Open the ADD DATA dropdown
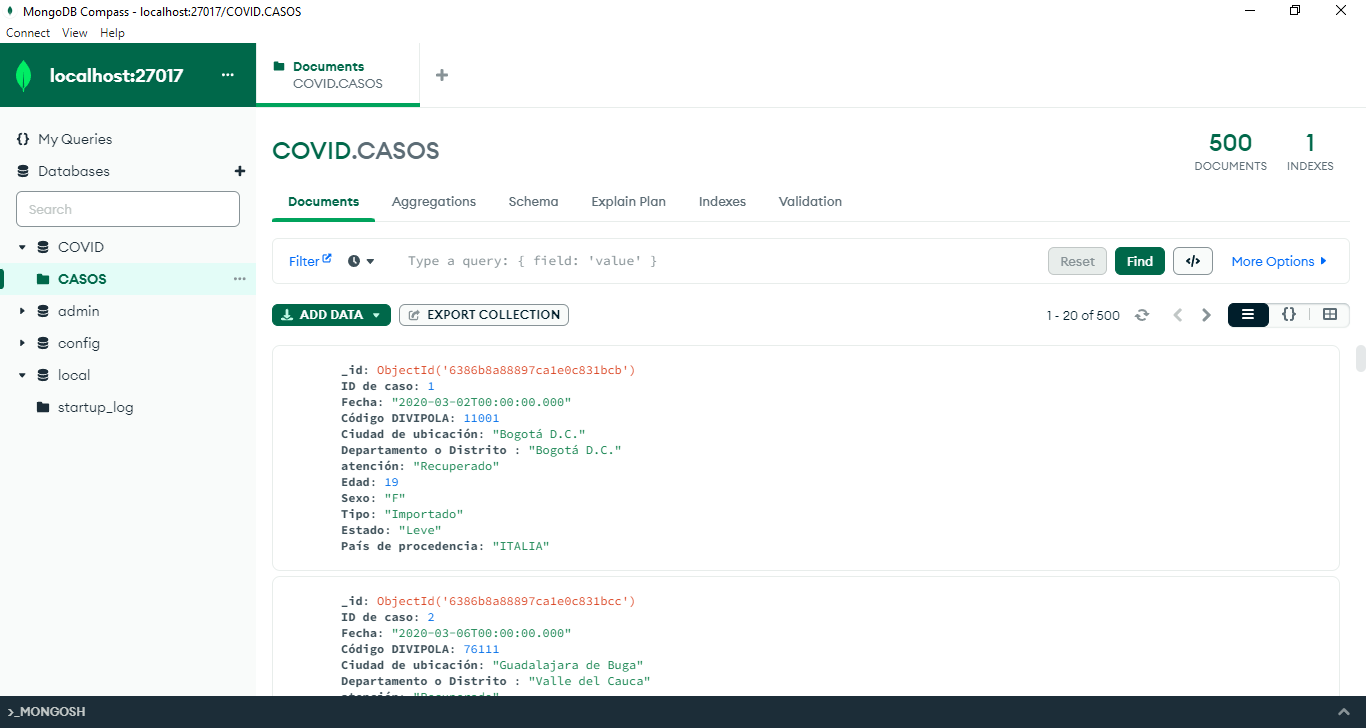Viewport: 1366px width, 728px height. pos(331,314)
